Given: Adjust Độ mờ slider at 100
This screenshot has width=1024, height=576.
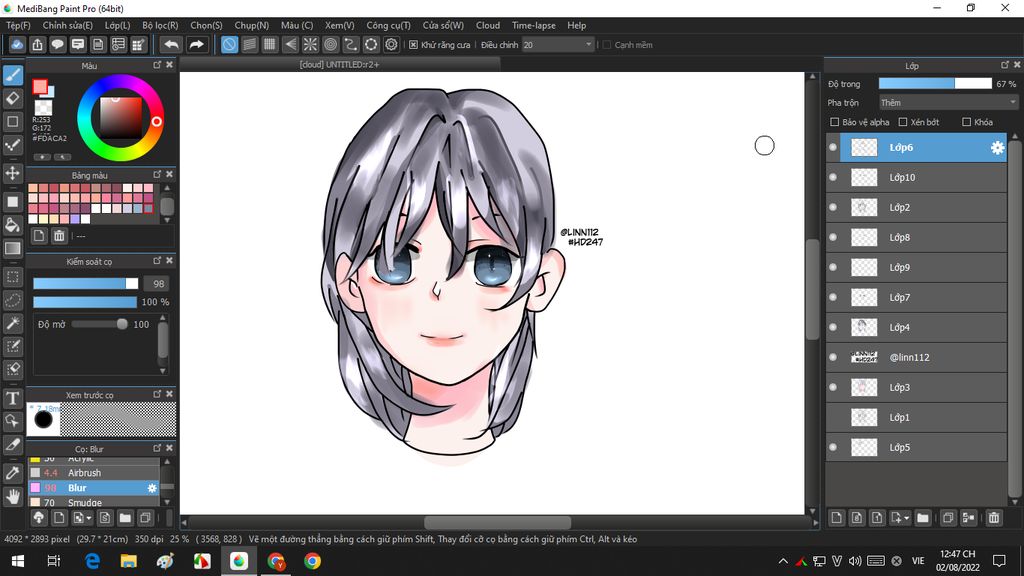Looking at the screenshot, I should click(99, 324).
